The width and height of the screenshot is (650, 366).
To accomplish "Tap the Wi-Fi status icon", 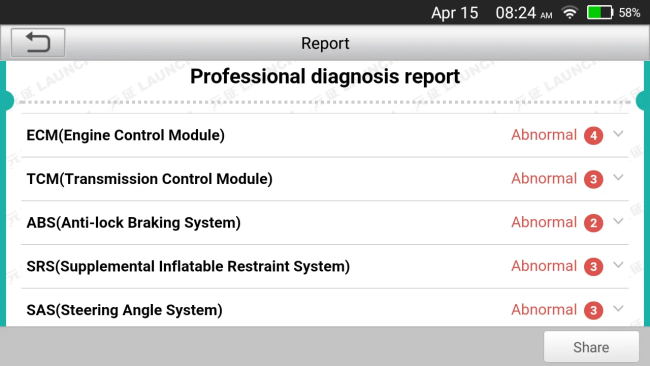I will coord(570,12).
